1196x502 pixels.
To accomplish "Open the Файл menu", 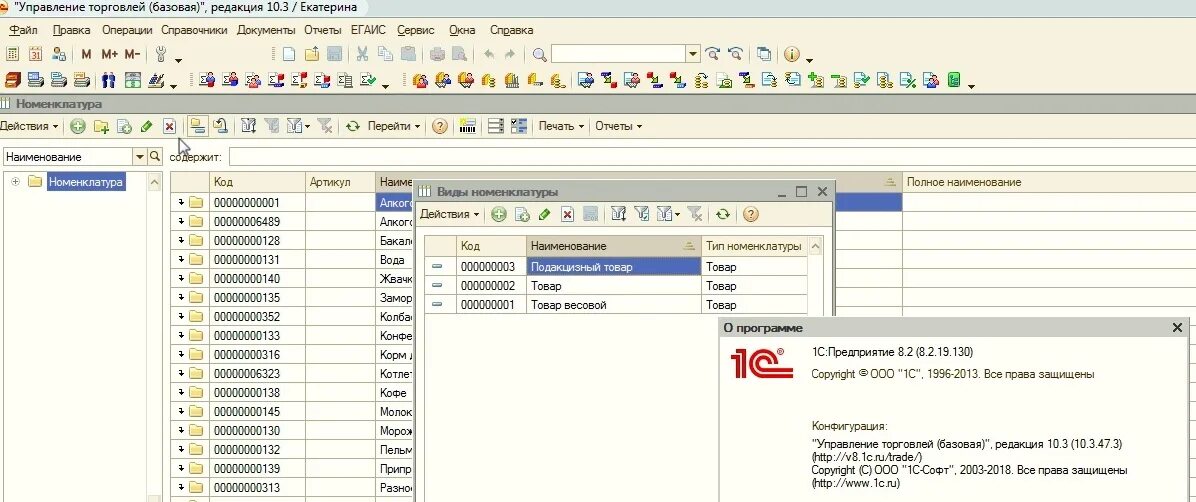I will [24, 30].
